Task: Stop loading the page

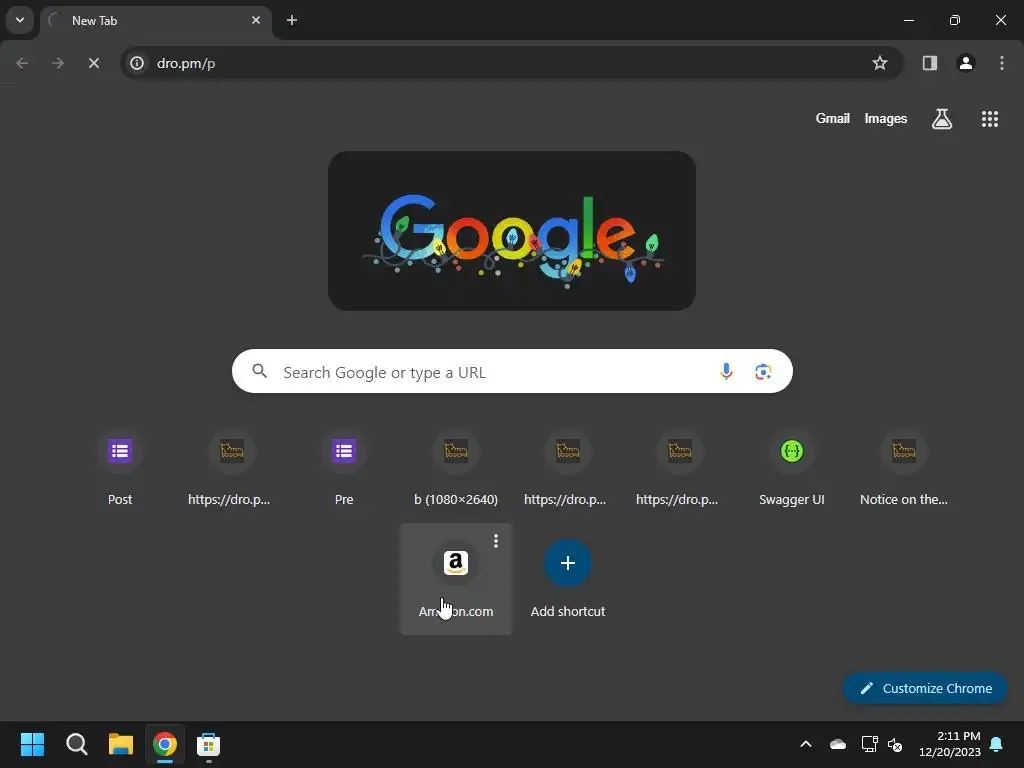Action: pyautogui.click(x=94, y=63)
